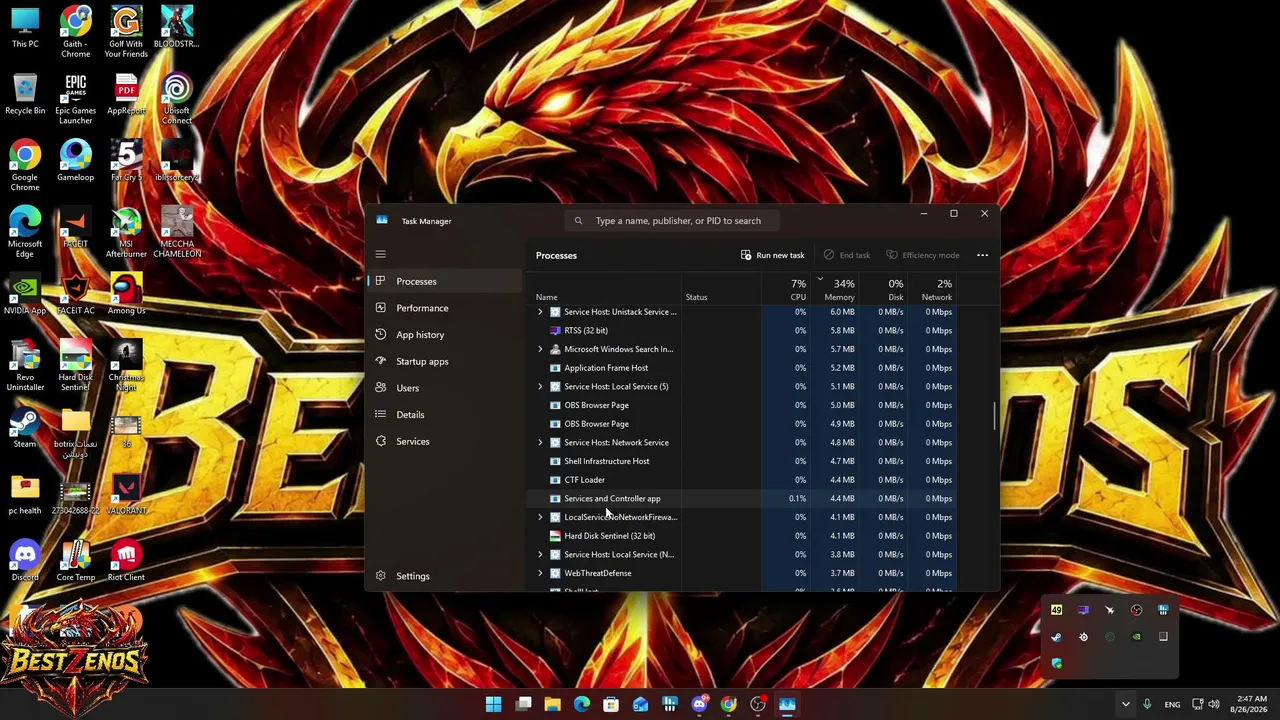Expand Service Host: Network Service row
Viewport: 1280px width, 720px height.
tap(540, 442)
